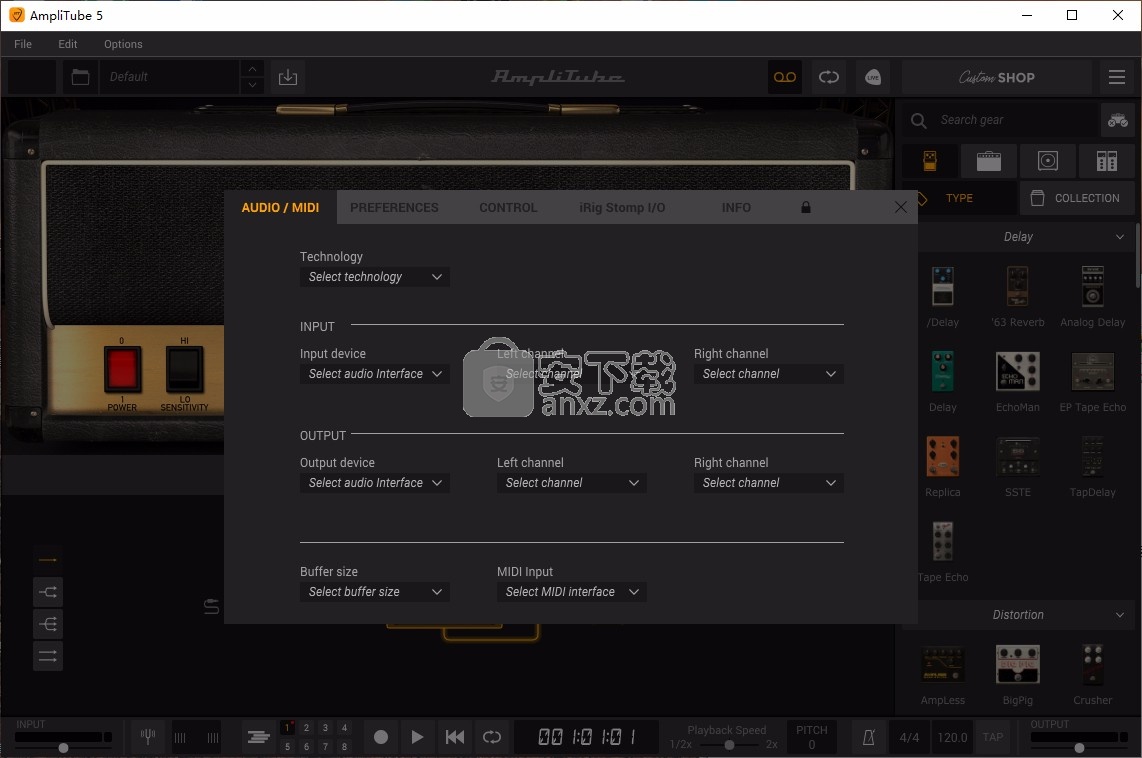This screenshot has width=1142, height=758.
Task: Flip the HI/LO Sensitivity switch
Action: [184, 368]
